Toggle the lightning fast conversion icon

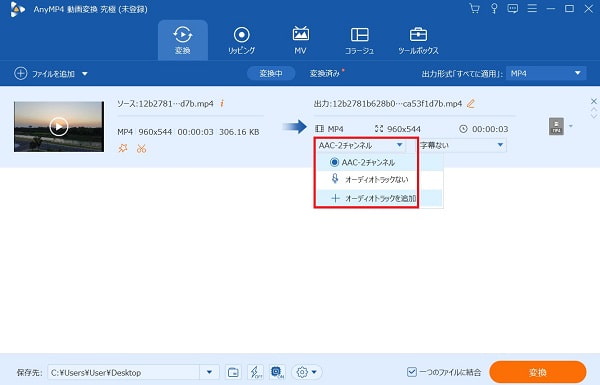point(255,372)
